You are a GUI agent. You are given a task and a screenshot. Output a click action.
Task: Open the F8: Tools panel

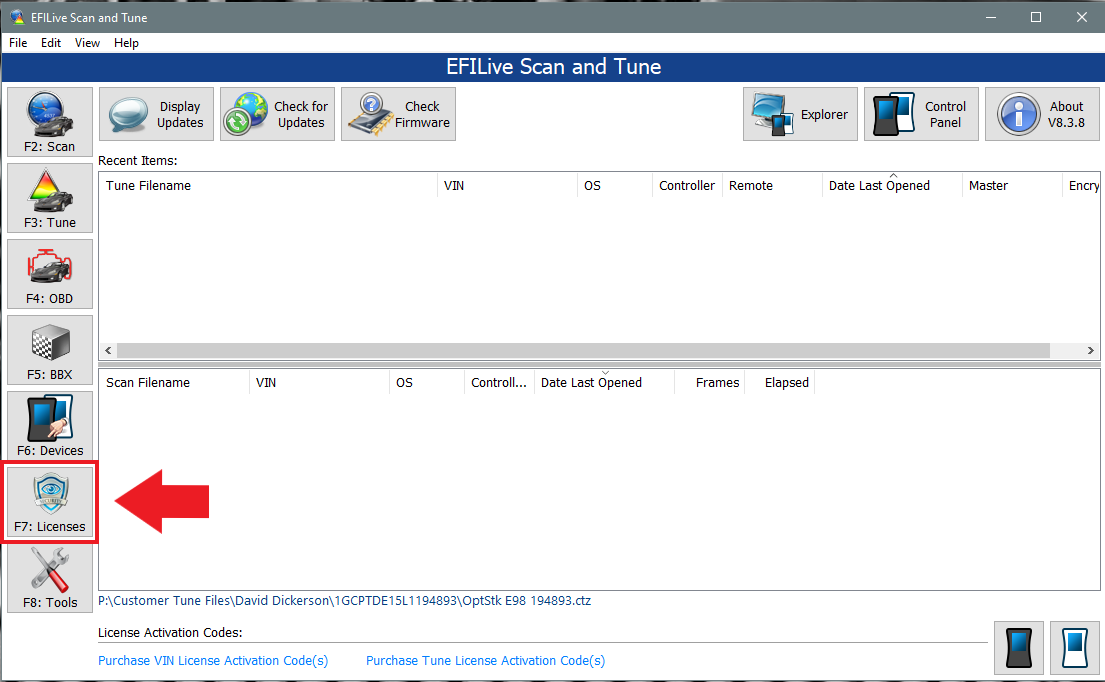coord(49,577)
